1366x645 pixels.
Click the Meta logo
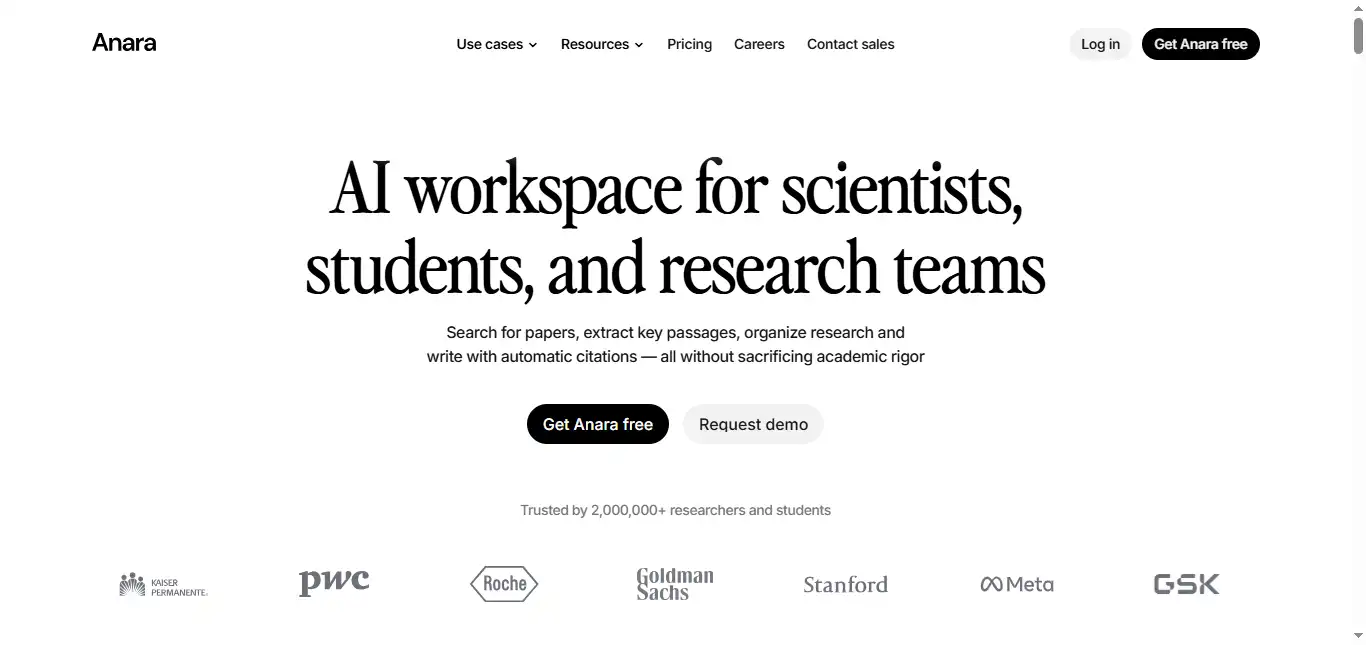(1017, 584)
